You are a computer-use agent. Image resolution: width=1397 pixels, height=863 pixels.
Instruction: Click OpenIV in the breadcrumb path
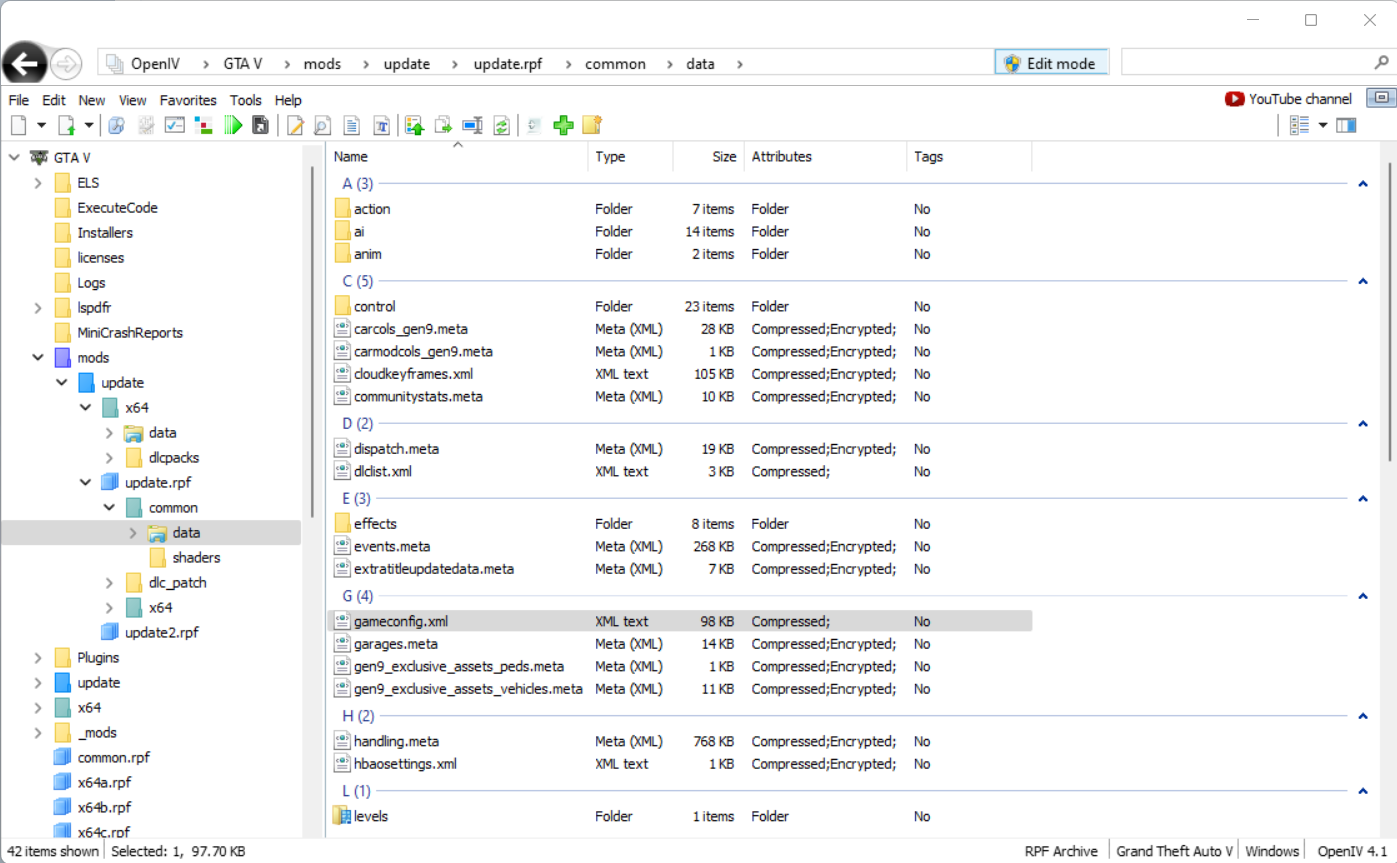(156, 63)
